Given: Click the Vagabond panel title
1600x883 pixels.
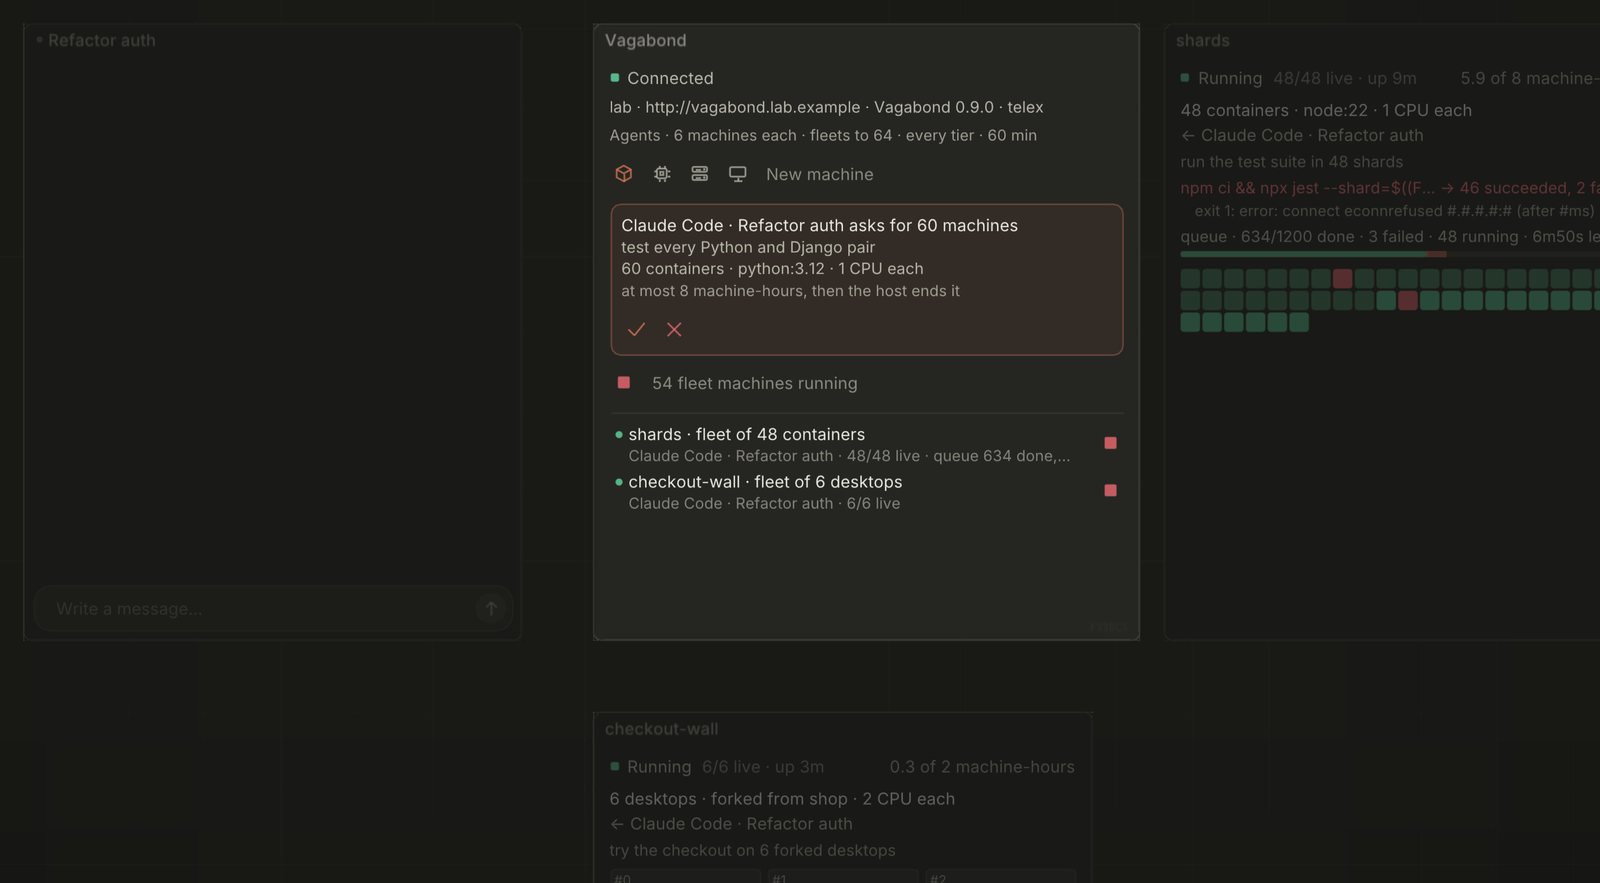Looking at the screenshot, I should 646,40.
